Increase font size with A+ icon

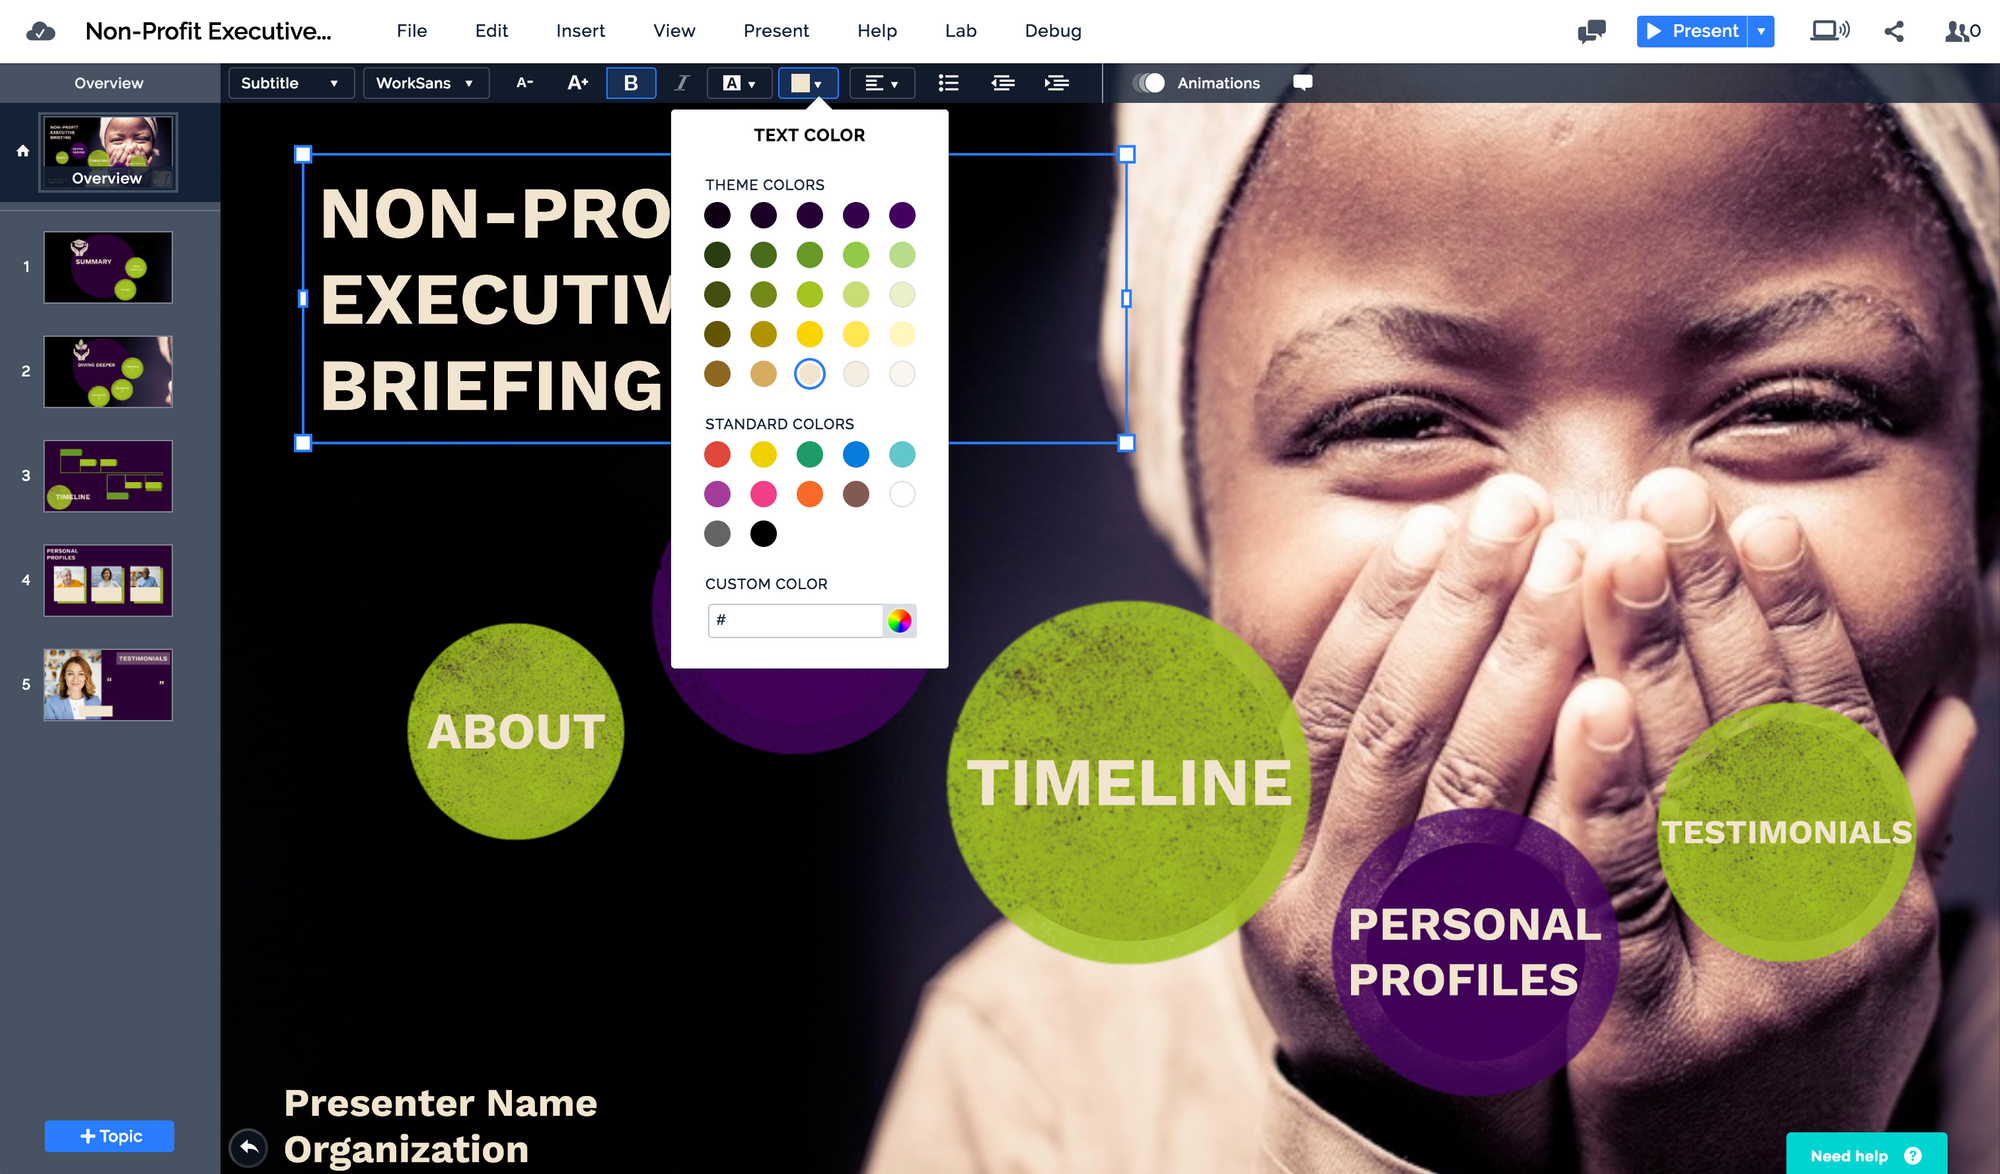click(578, 83)
